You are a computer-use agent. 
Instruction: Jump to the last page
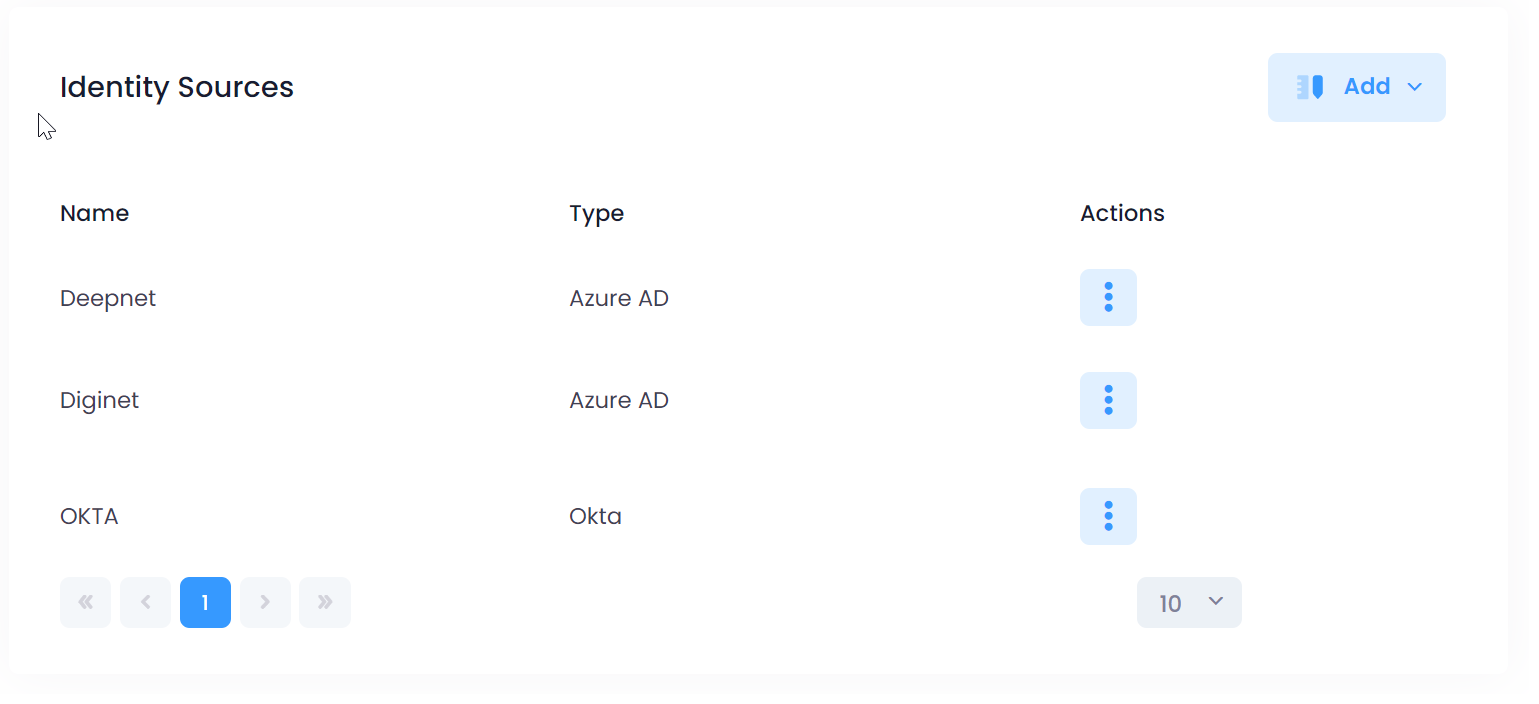tap(325, 602)
